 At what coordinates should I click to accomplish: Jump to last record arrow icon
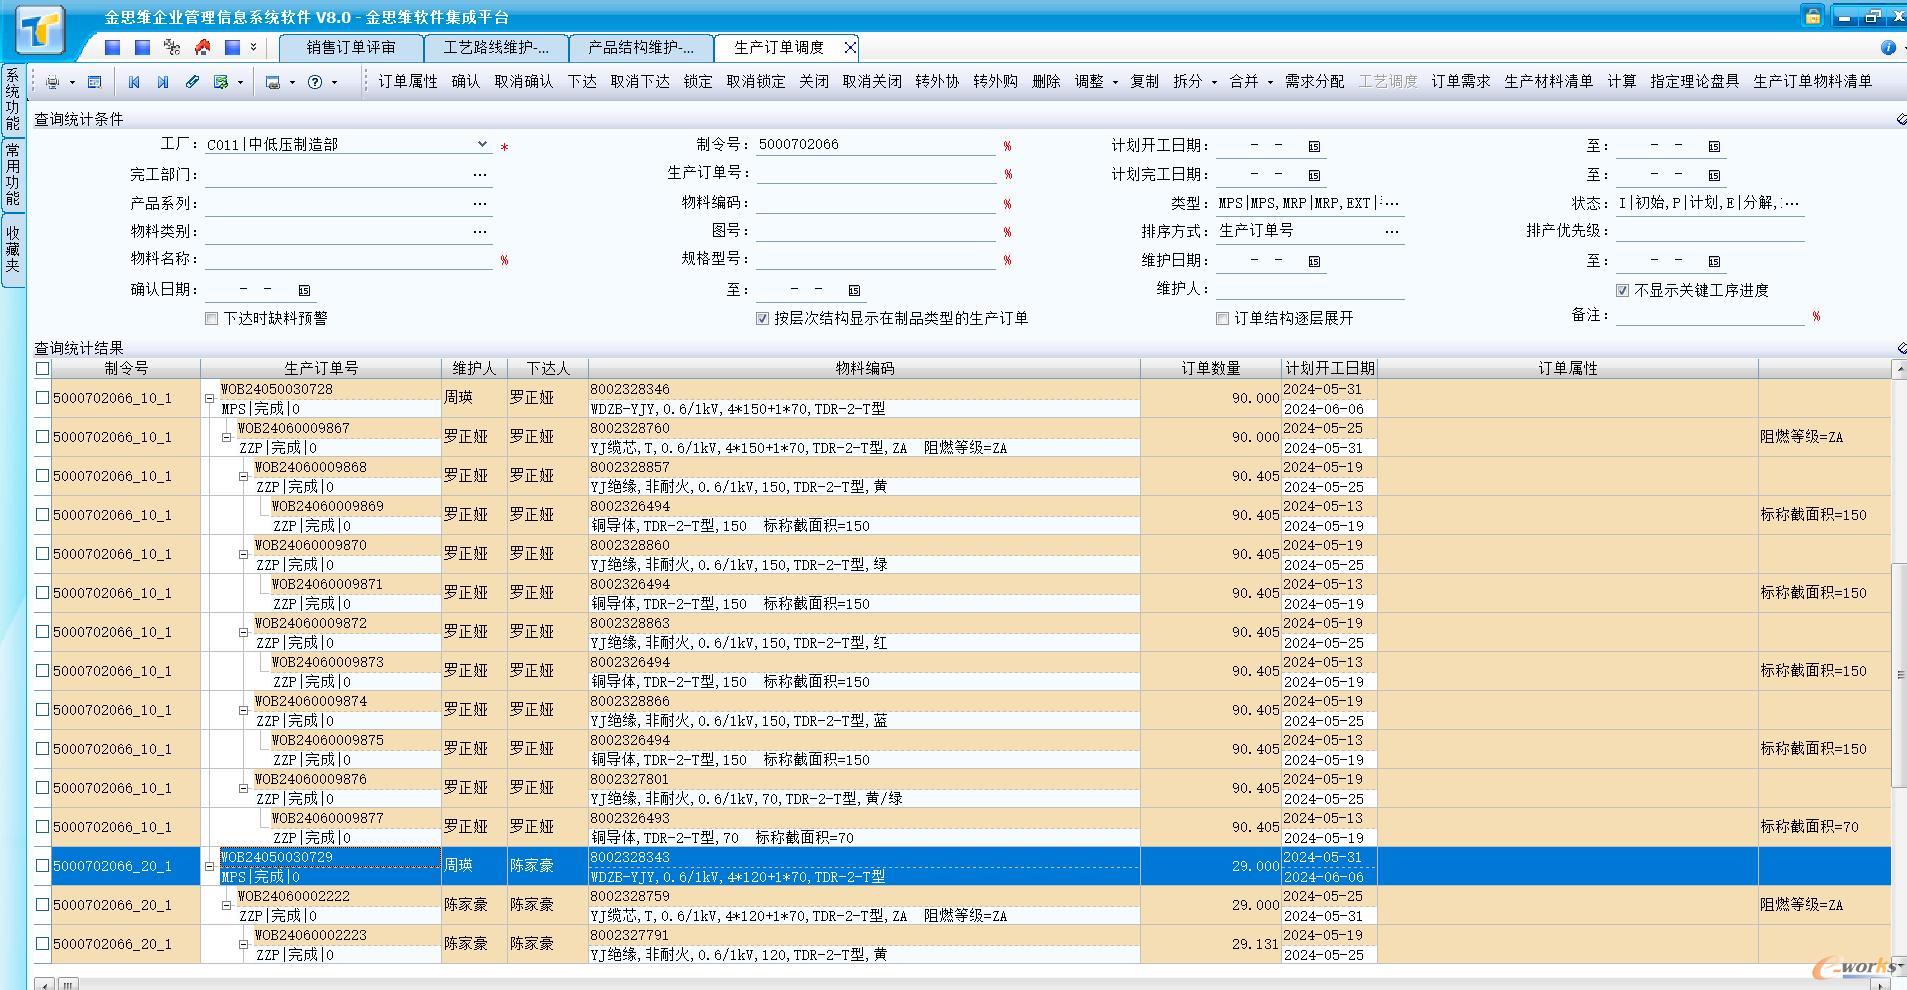(163, 82)
